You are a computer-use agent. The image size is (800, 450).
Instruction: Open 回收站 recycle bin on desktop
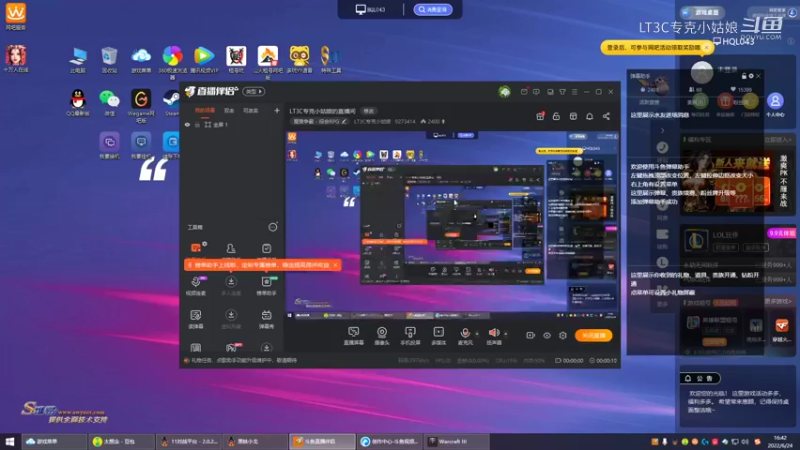(x=109, y=60)
